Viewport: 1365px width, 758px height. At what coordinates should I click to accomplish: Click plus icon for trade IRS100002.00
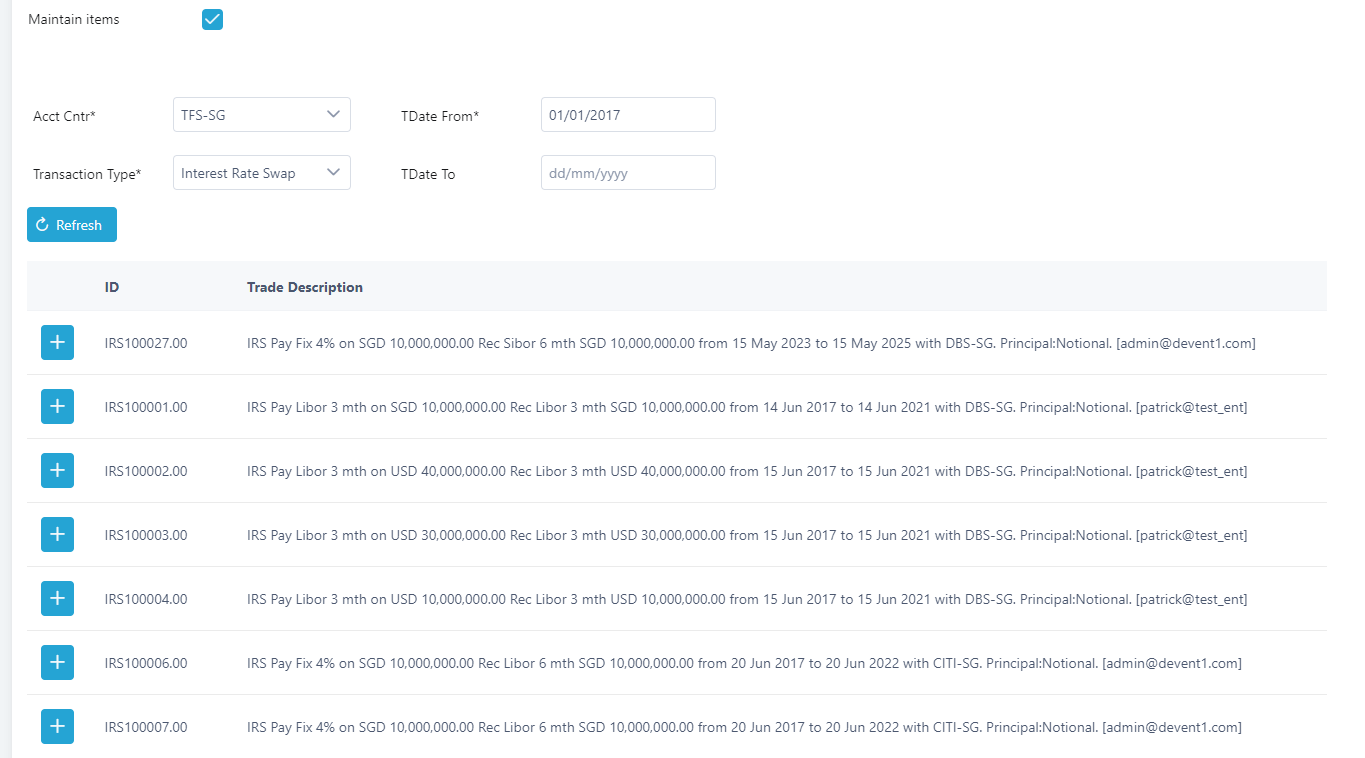click(57, 471)
